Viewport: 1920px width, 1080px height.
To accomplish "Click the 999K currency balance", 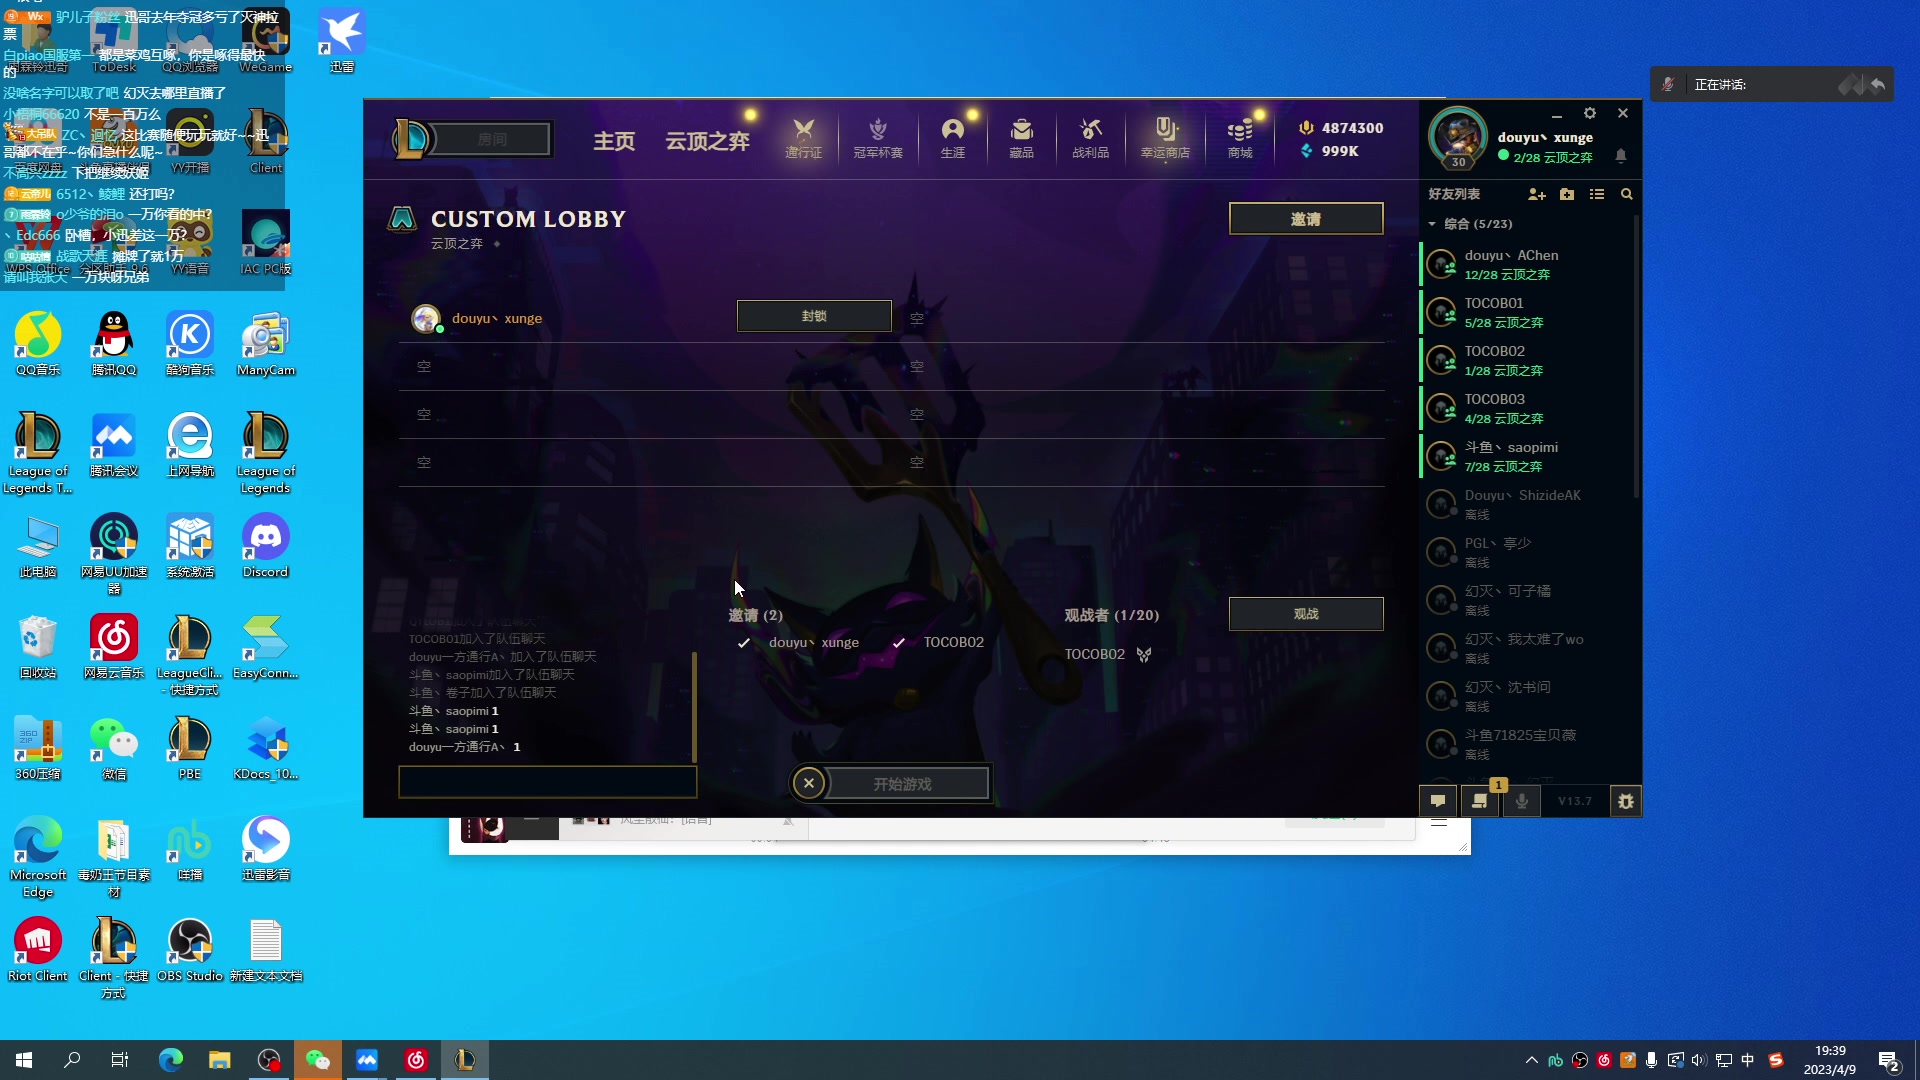I will [x=1329, y=151].
